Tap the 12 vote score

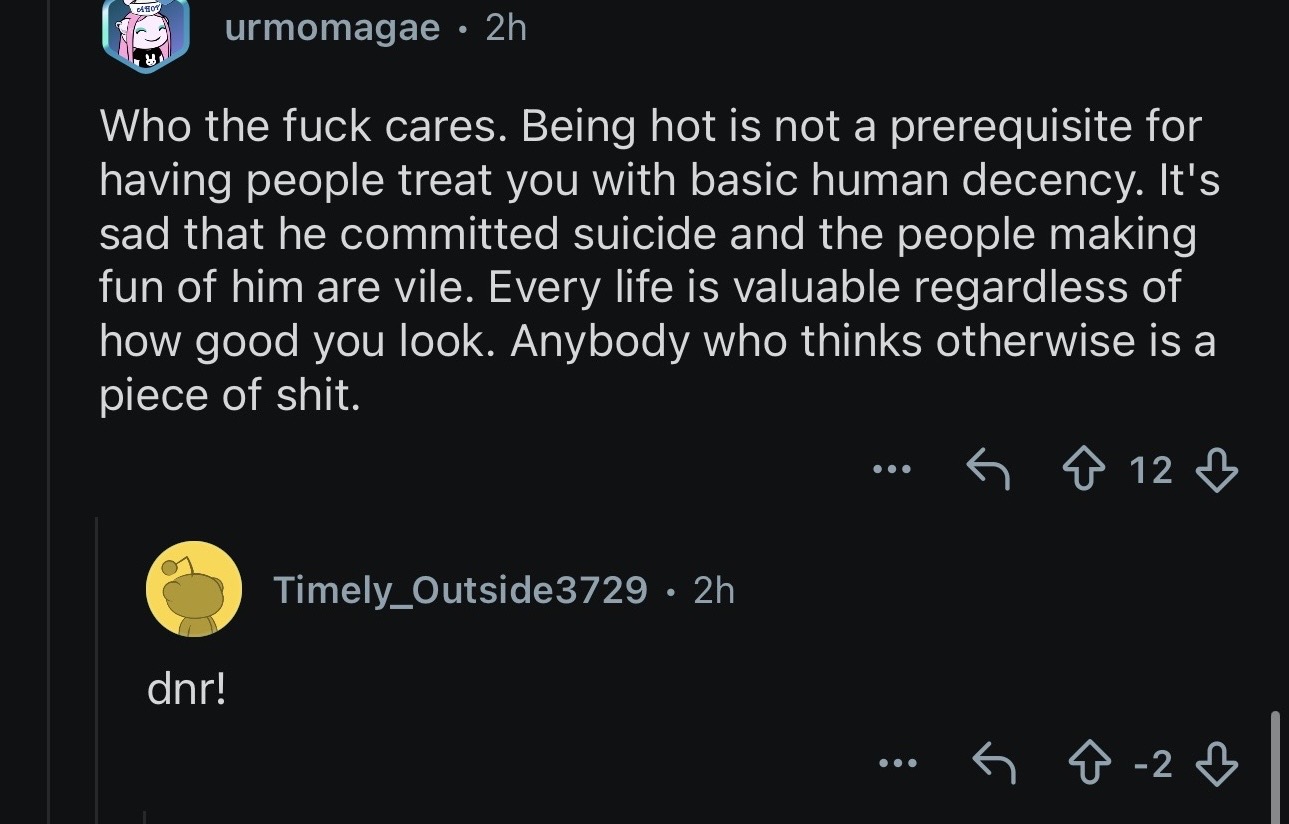click(x=1150, y=469)
